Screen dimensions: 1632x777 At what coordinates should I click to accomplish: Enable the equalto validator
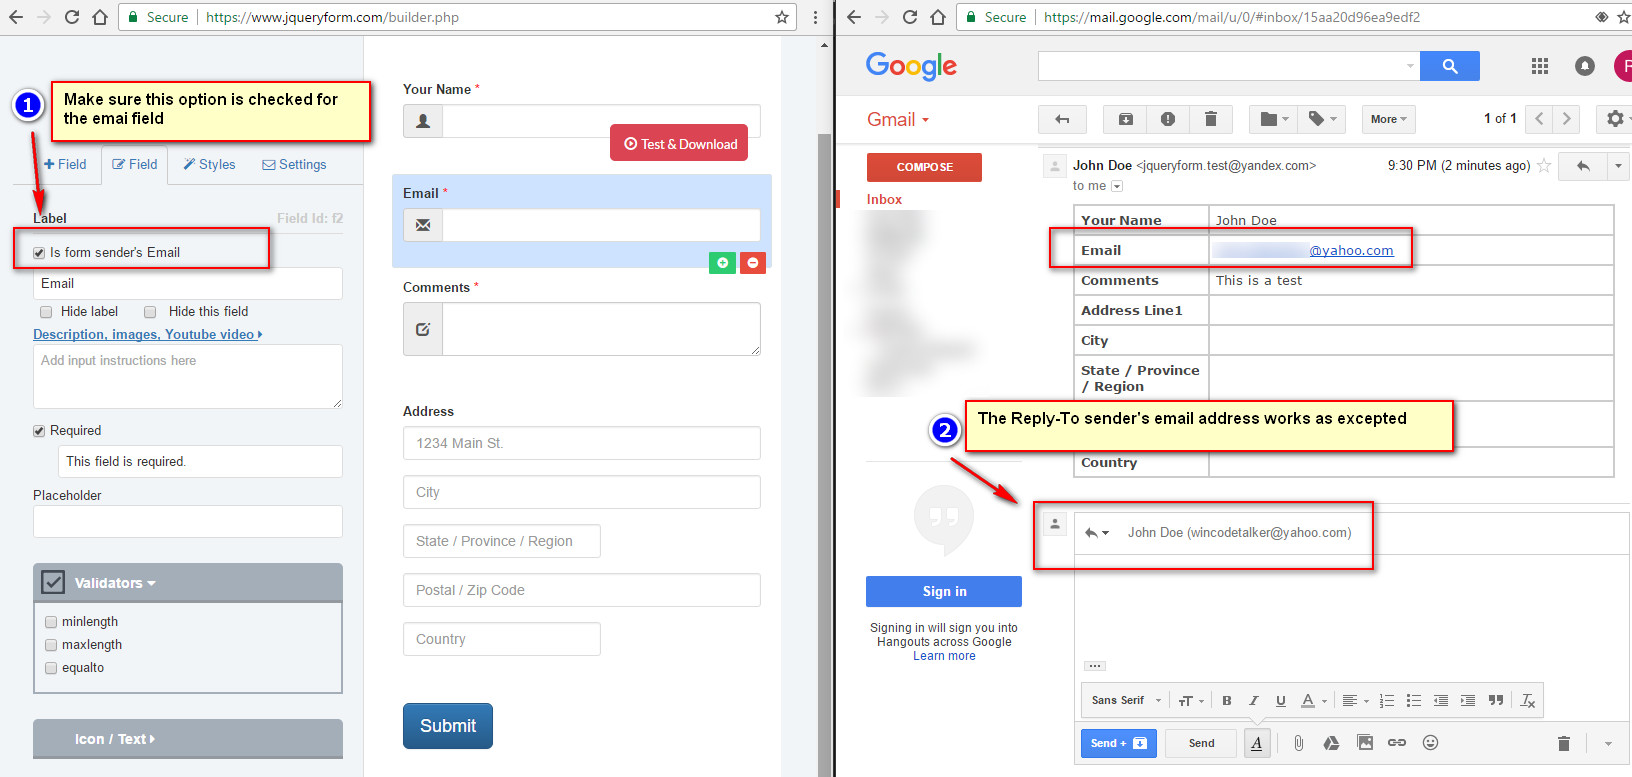click(x=51, y=668)
